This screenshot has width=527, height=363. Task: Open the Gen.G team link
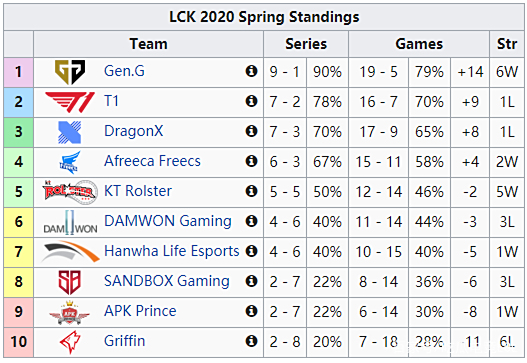124,71
